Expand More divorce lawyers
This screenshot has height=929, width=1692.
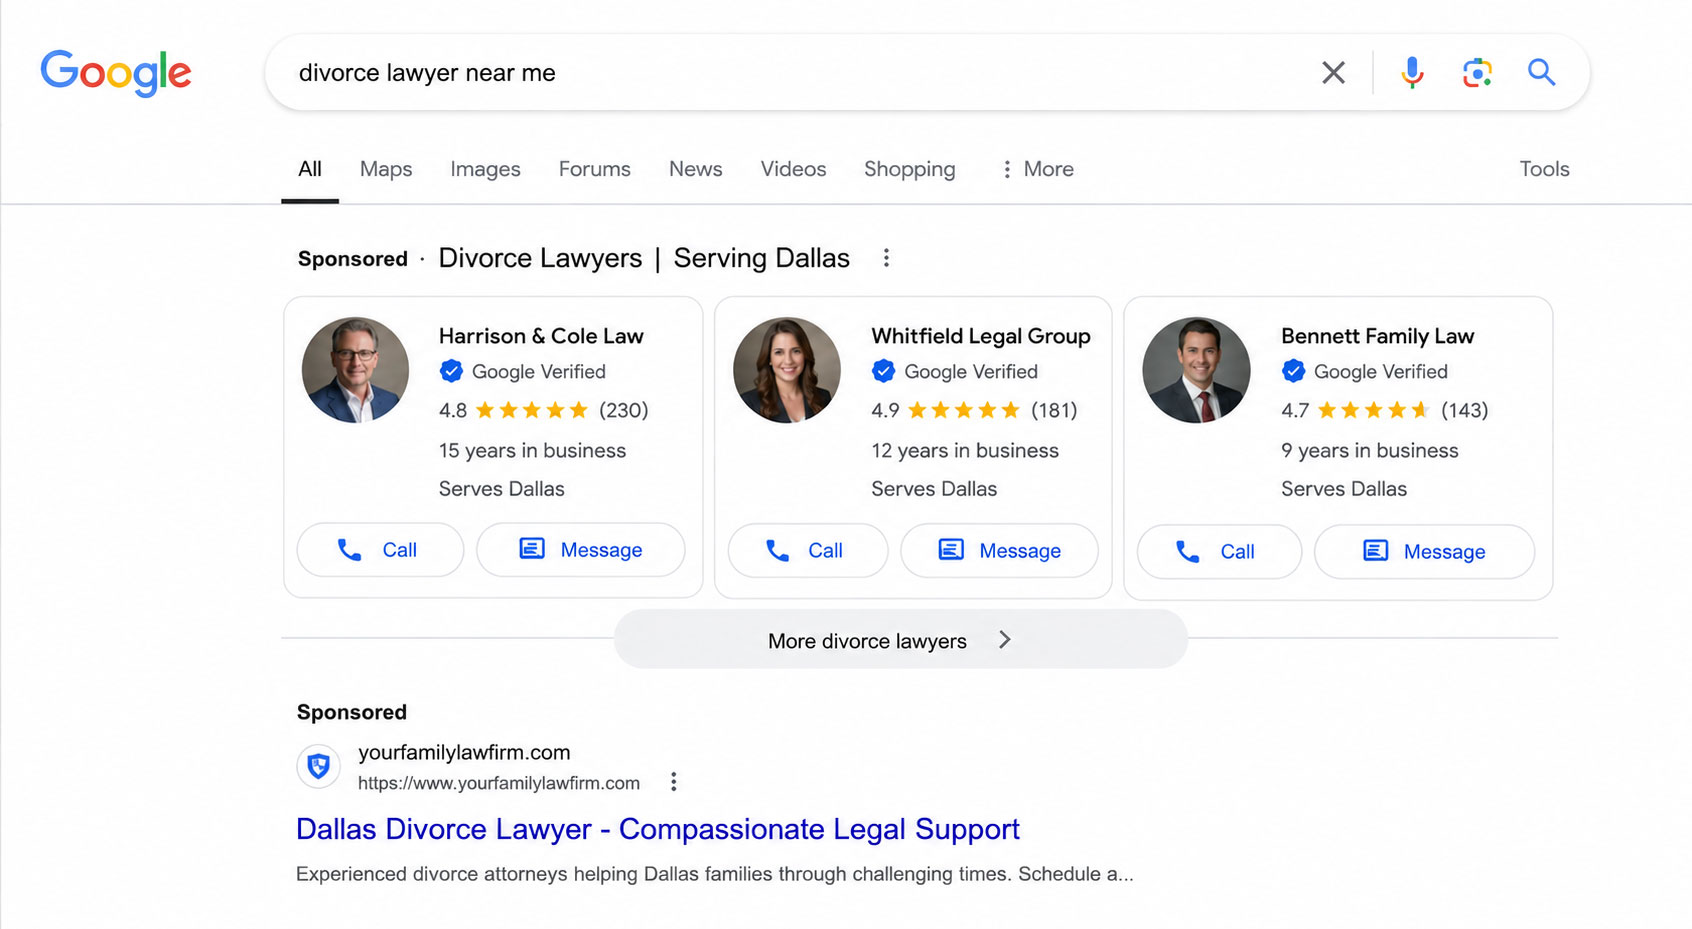(901, 640)
